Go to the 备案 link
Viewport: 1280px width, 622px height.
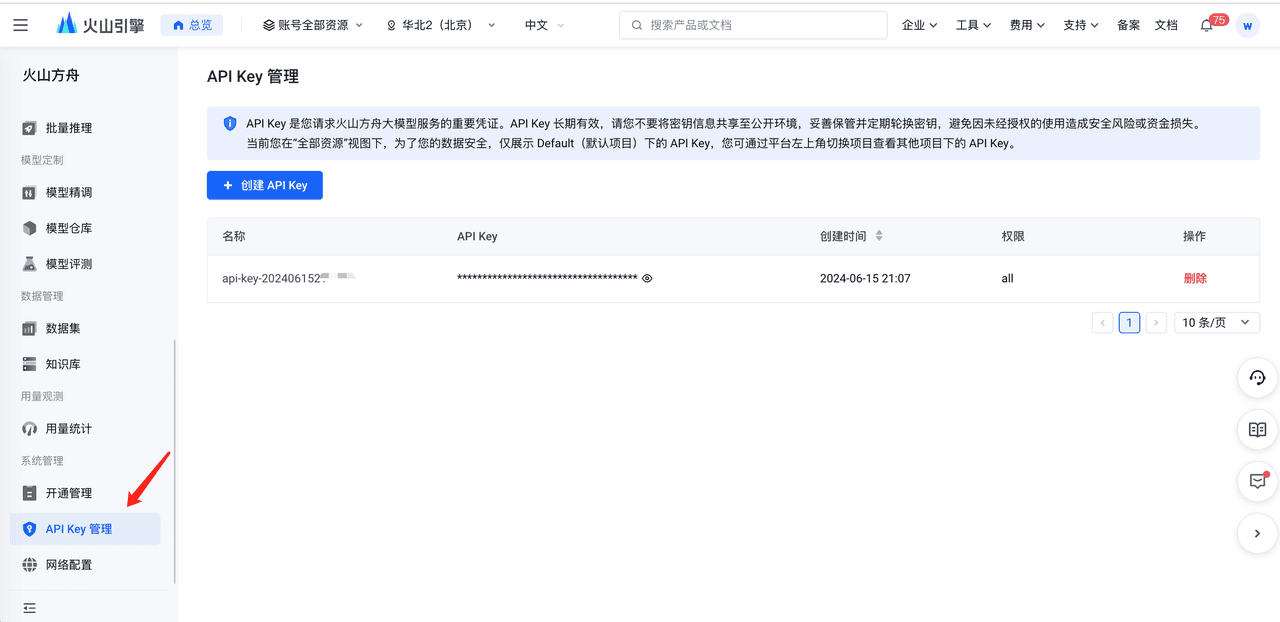point(1129,25)
